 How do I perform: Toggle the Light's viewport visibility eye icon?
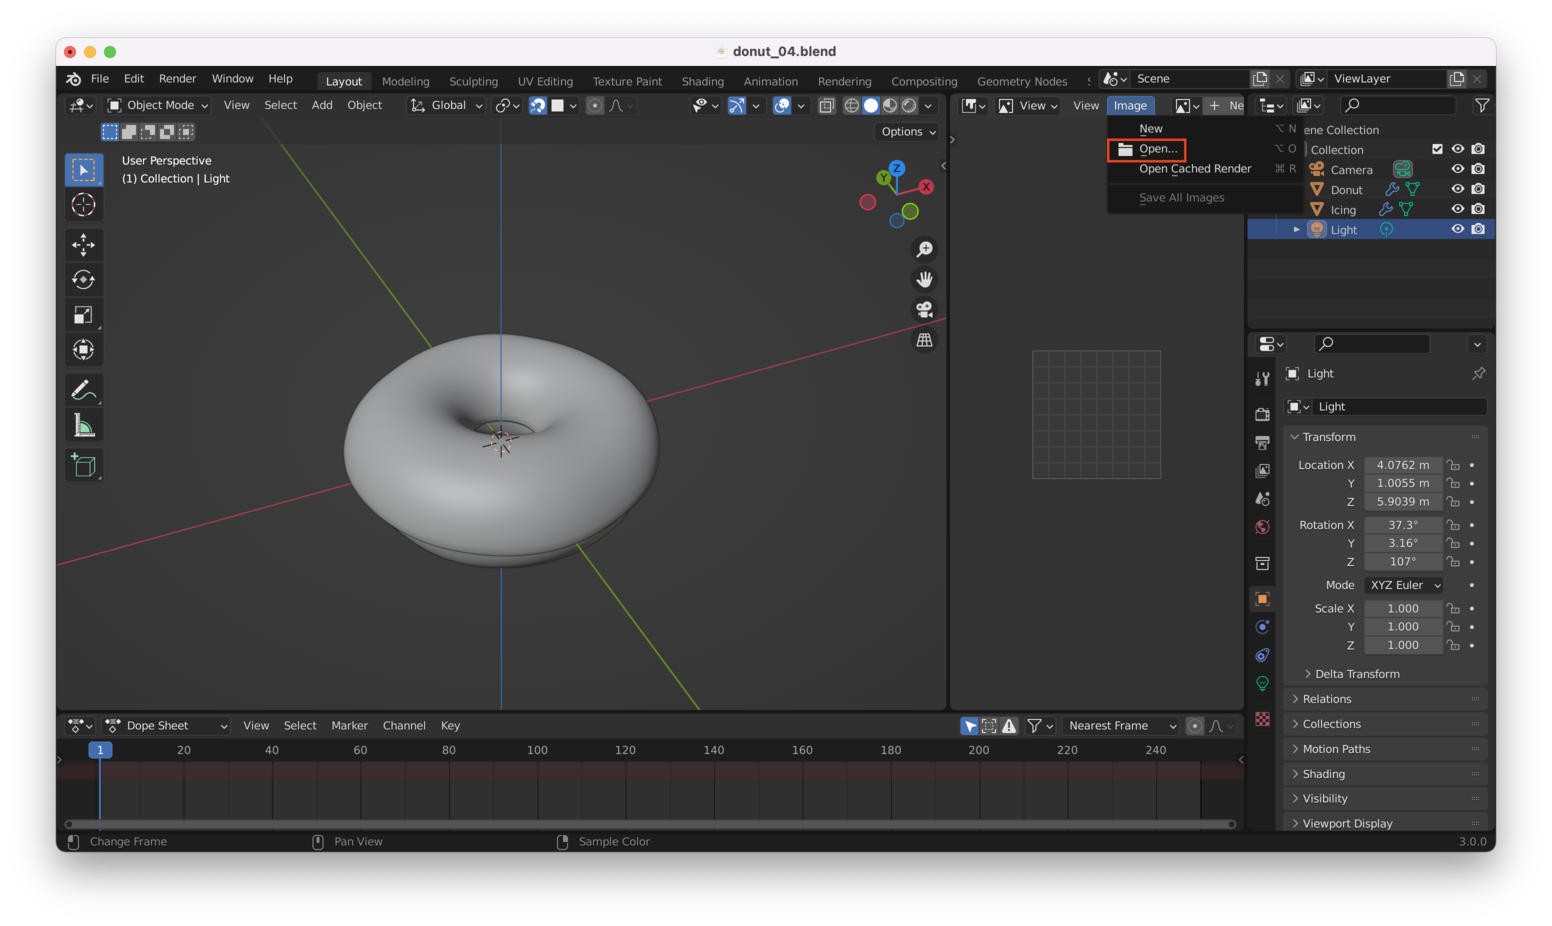tap(1458, 228)
